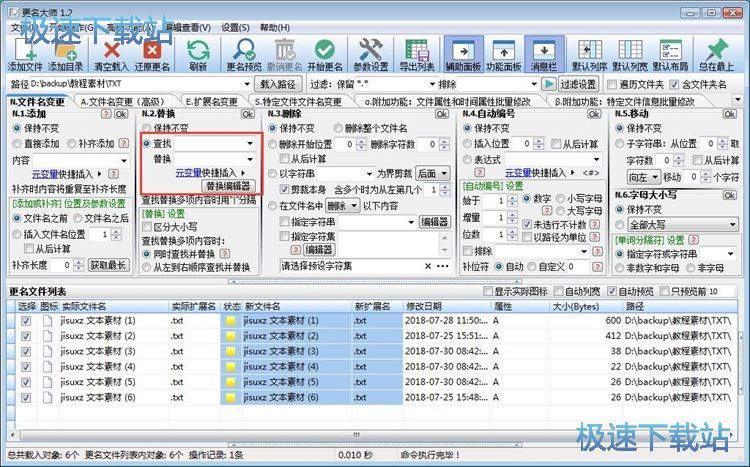Click the 撤消更名 toolbar icon

[285, 54]
